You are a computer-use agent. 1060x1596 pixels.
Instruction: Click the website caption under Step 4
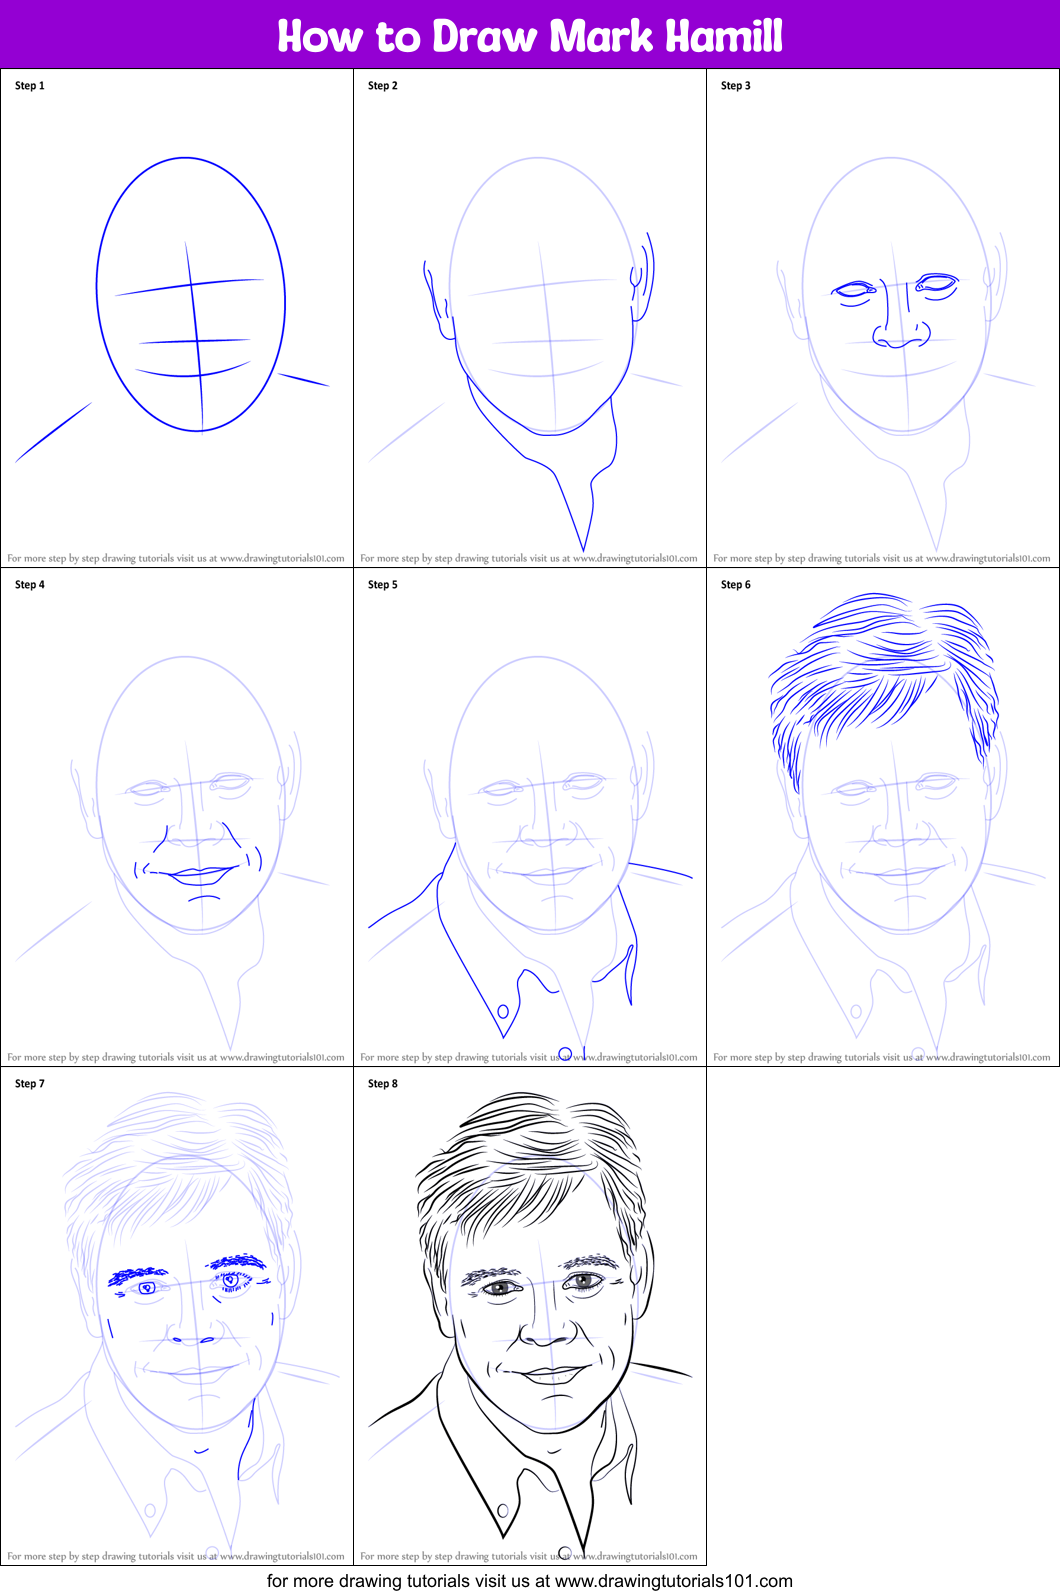(176, 1057)
